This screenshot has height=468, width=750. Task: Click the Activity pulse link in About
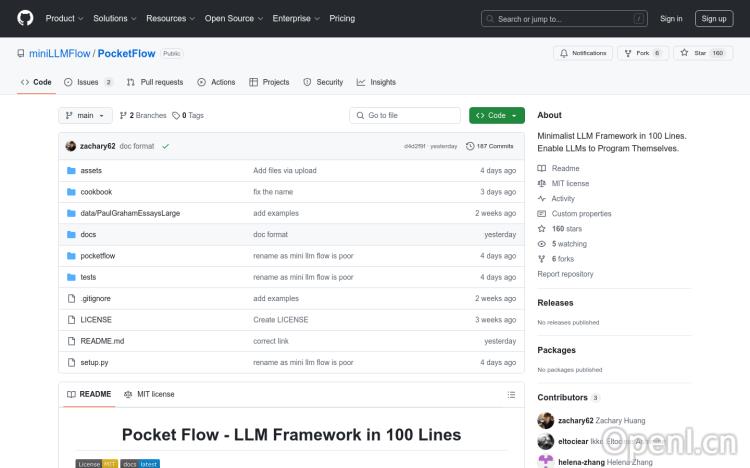point(563,199)
